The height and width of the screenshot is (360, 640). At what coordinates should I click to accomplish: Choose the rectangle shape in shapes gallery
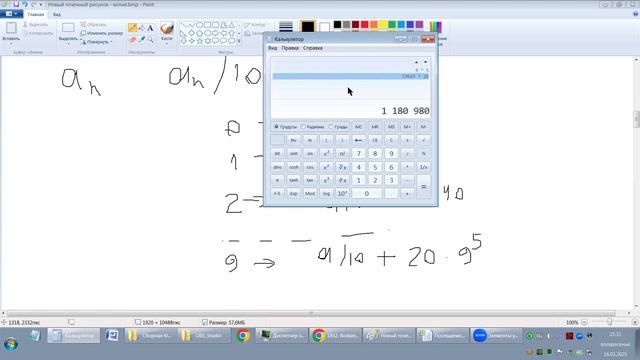pyautogui.click(x=207, y=25)
